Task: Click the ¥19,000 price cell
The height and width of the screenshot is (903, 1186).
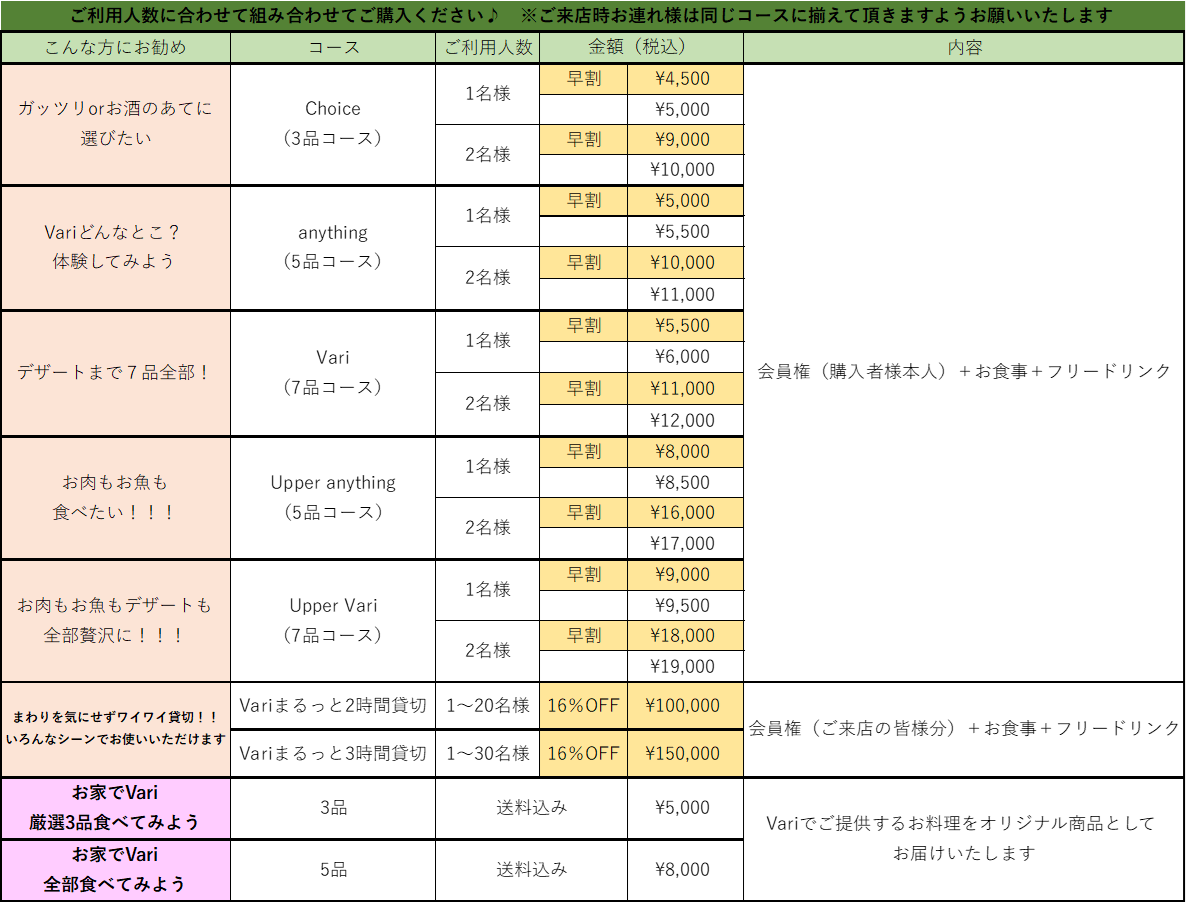Action: tap(684, 666)
